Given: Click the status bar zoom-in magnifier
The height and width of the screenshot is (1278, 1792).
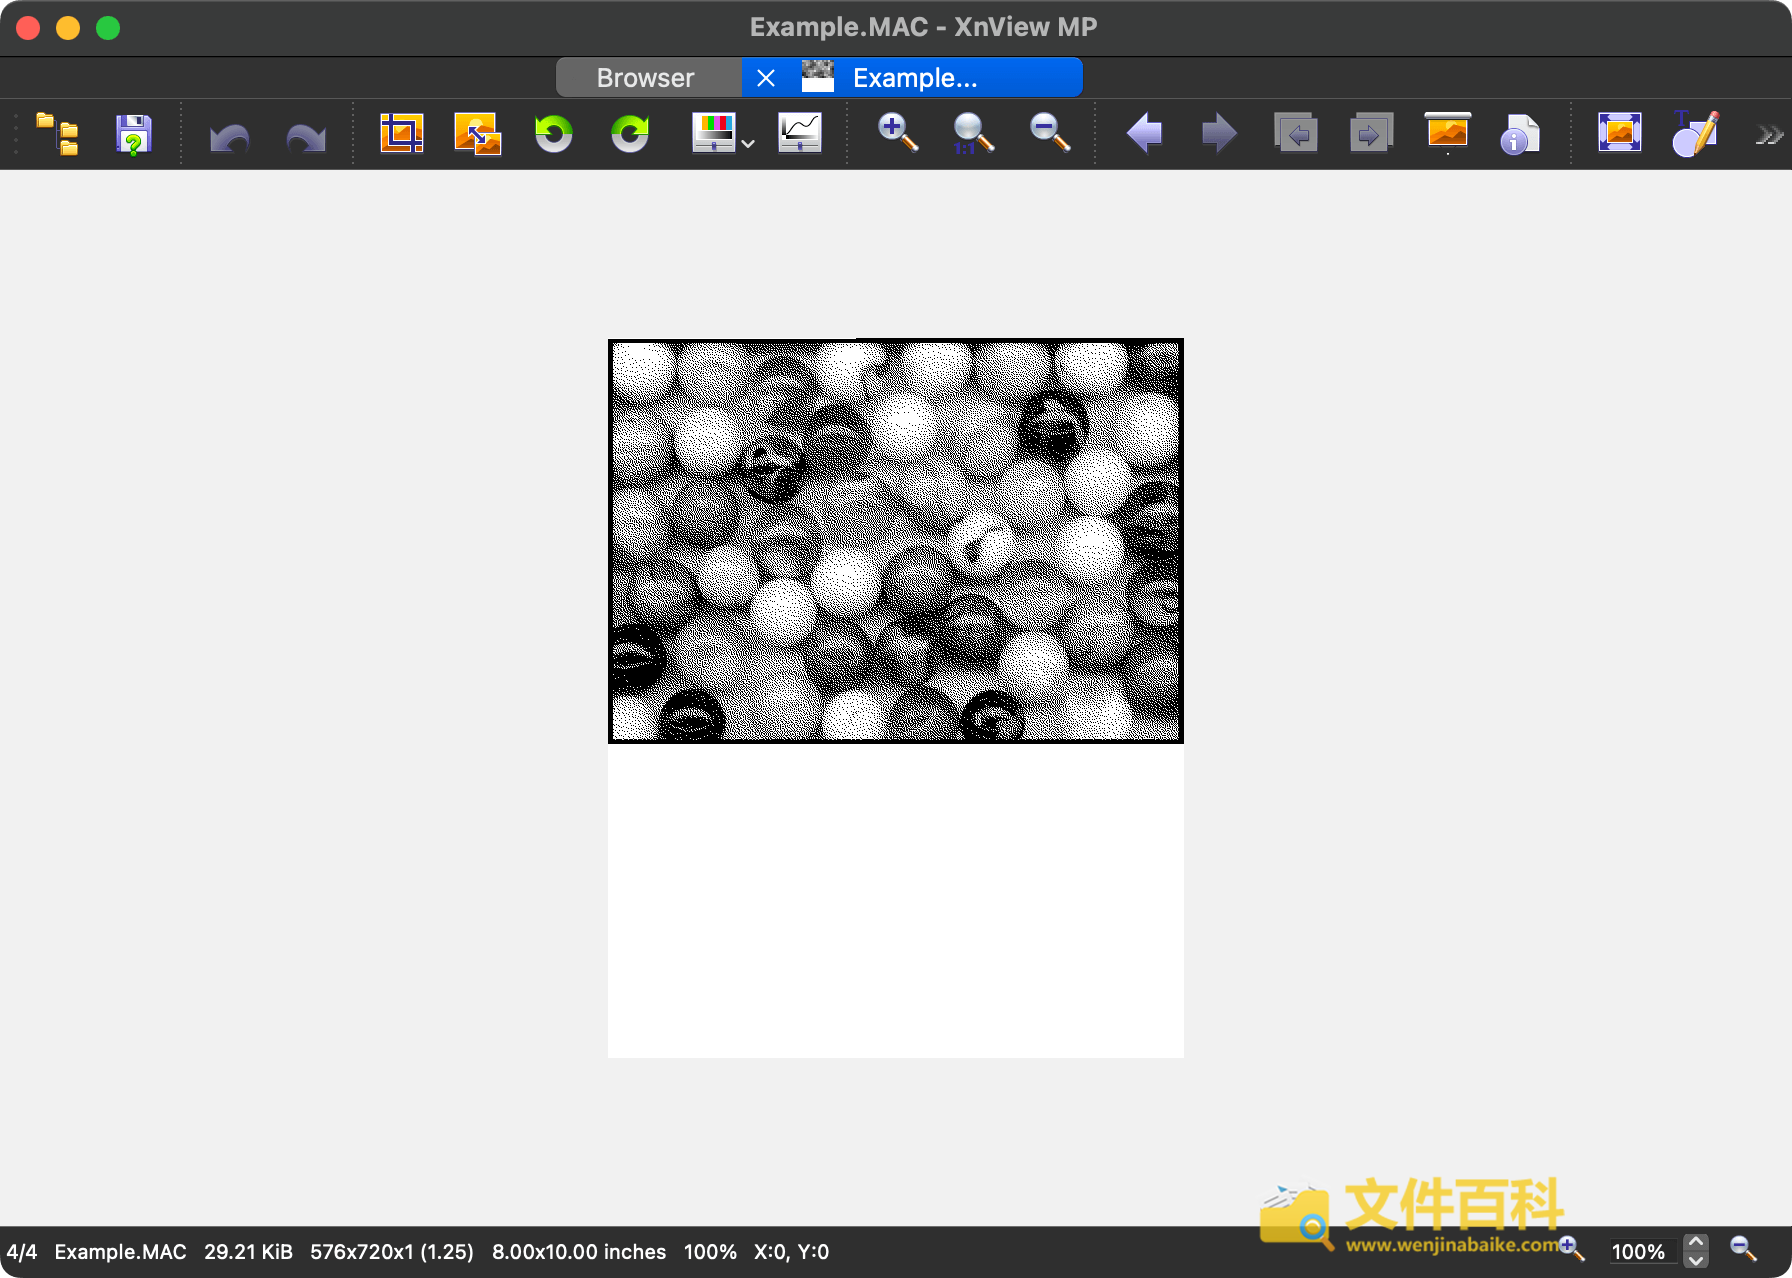Looking at the screenshot, I should 1571,1248.
